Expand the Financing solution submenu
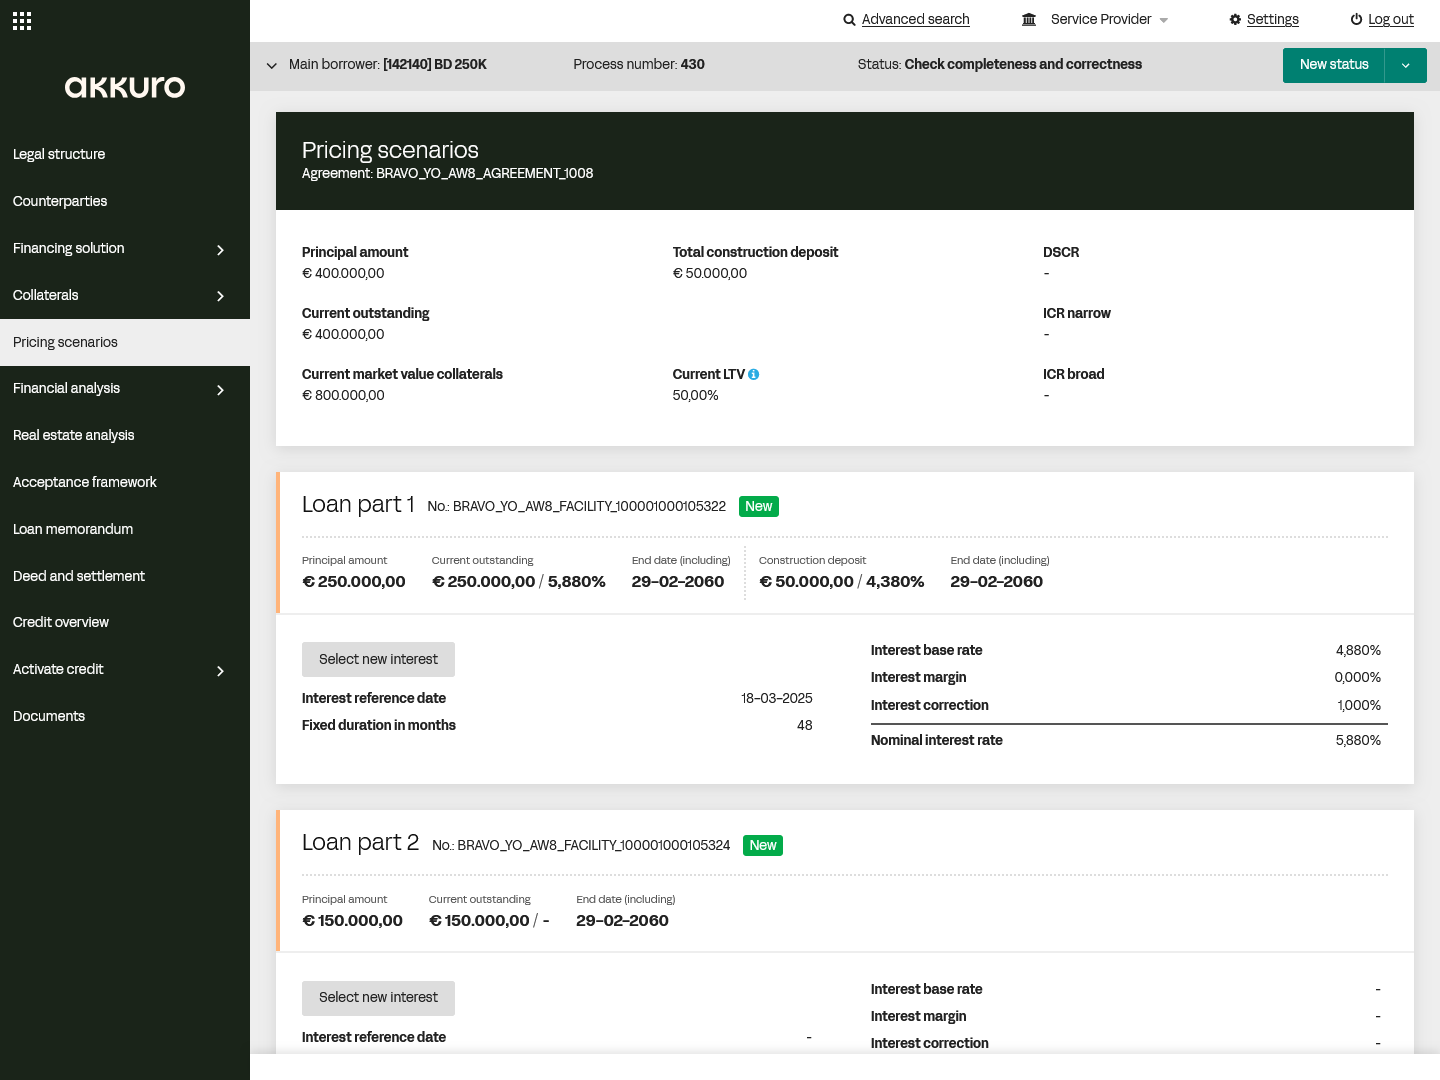Image resolution: width=1440 pixels, height=1080 pixels. 220,249
